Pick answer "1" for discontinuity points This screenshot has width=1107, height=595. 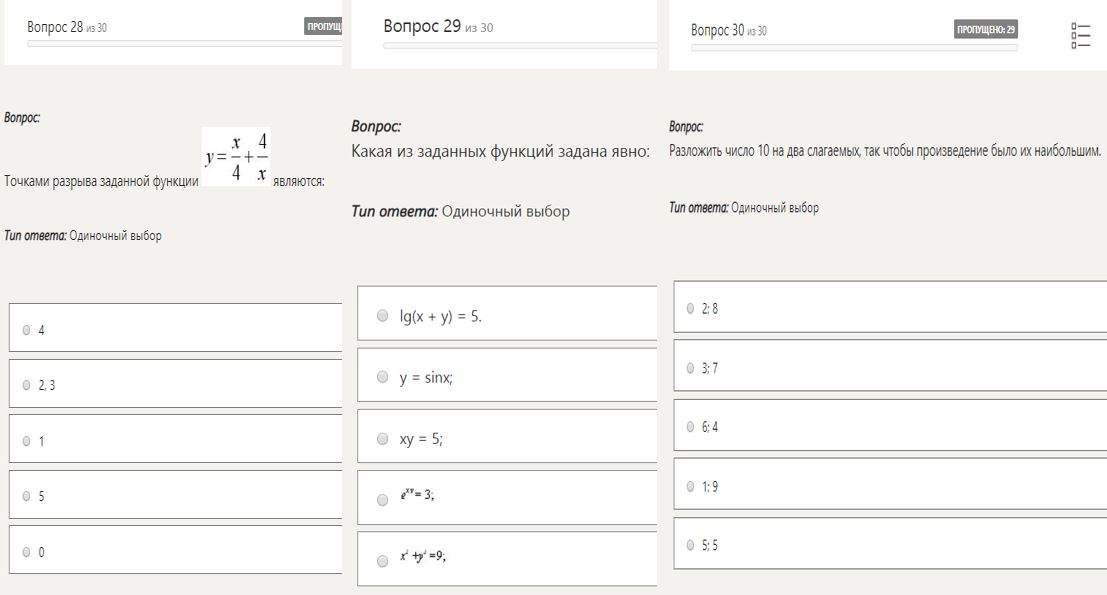27,440
